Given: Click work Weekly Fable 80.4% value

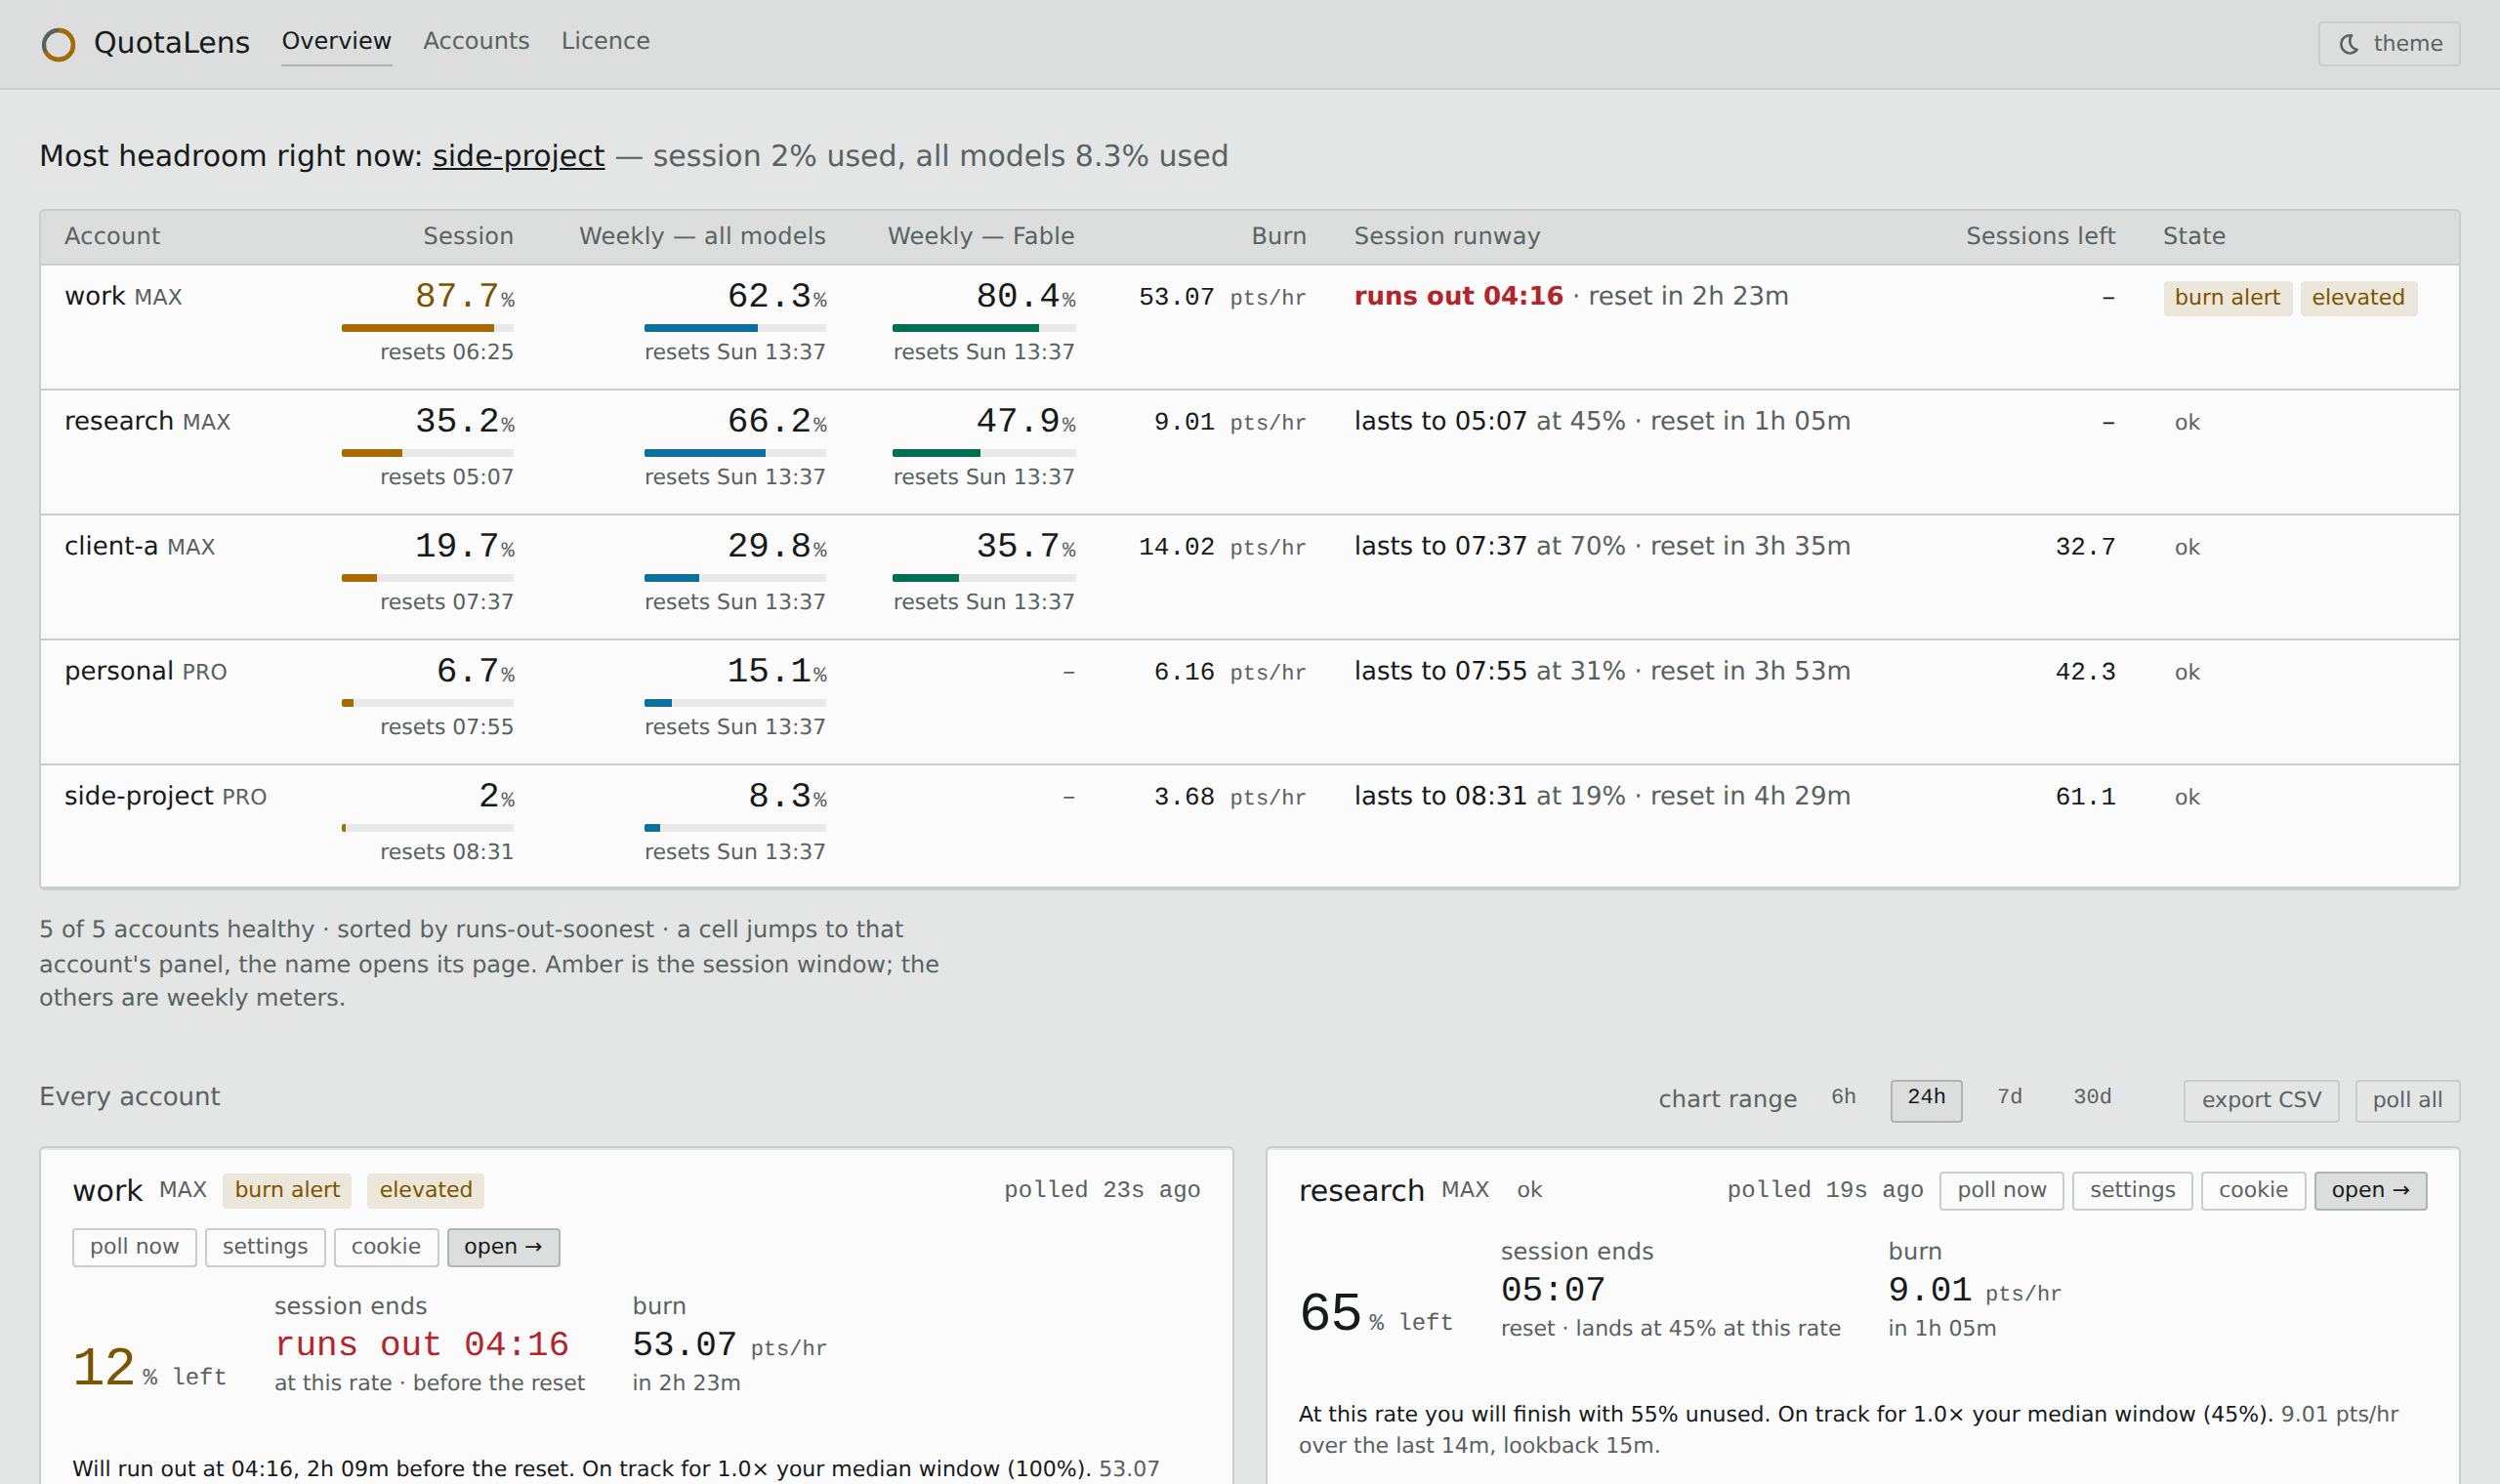Looking at the screenshot, I should click(1025, 296).
